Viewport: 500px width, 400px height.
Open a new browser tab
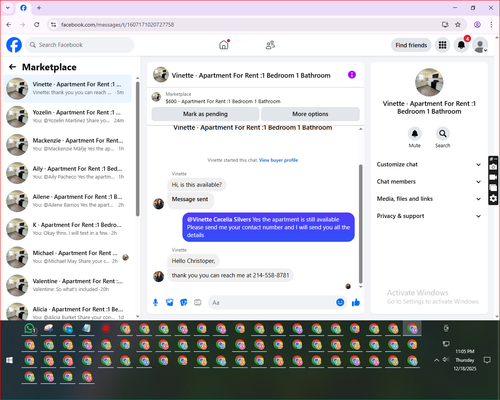(39, 8)
